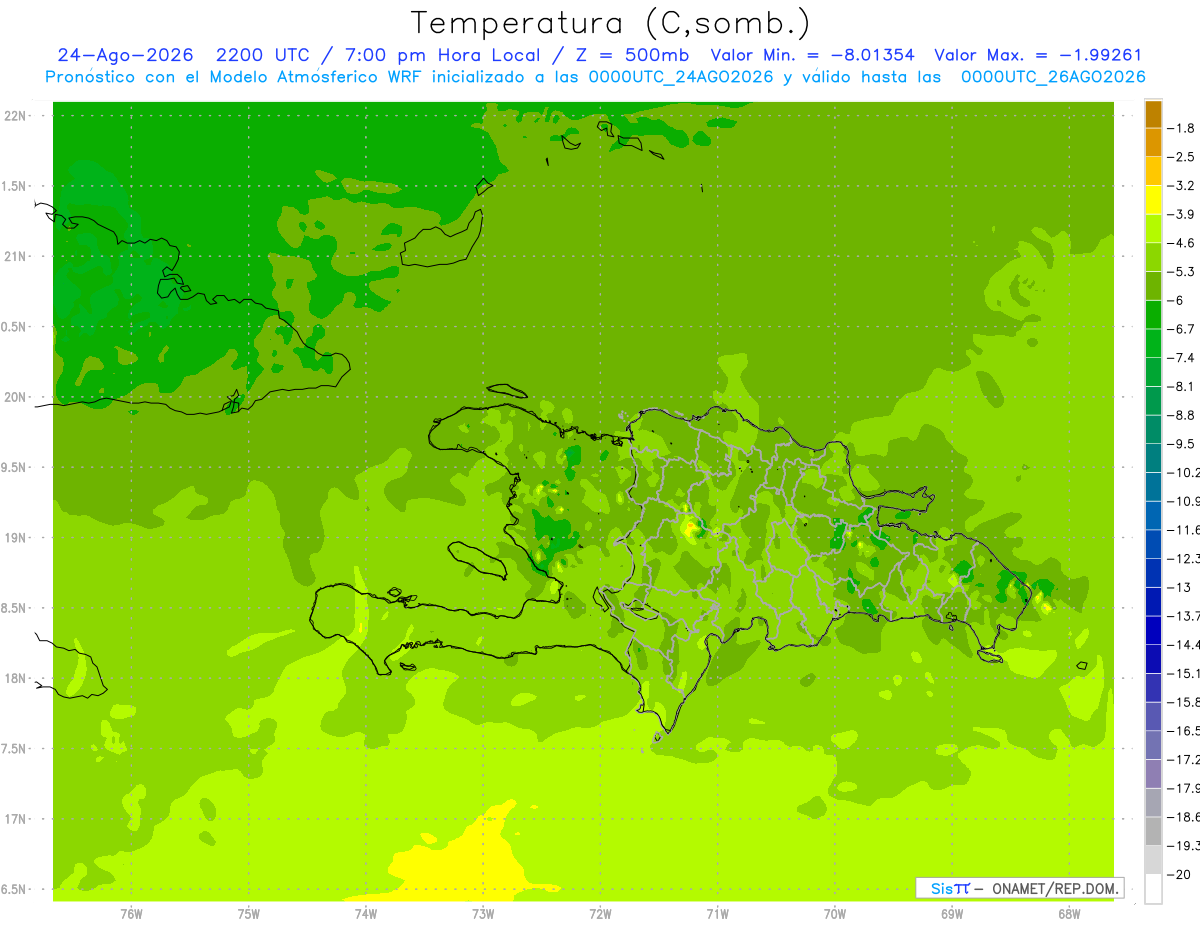Click the '-3.9' colorbar value
The image size is (1200, 927).
(1181, 214)
